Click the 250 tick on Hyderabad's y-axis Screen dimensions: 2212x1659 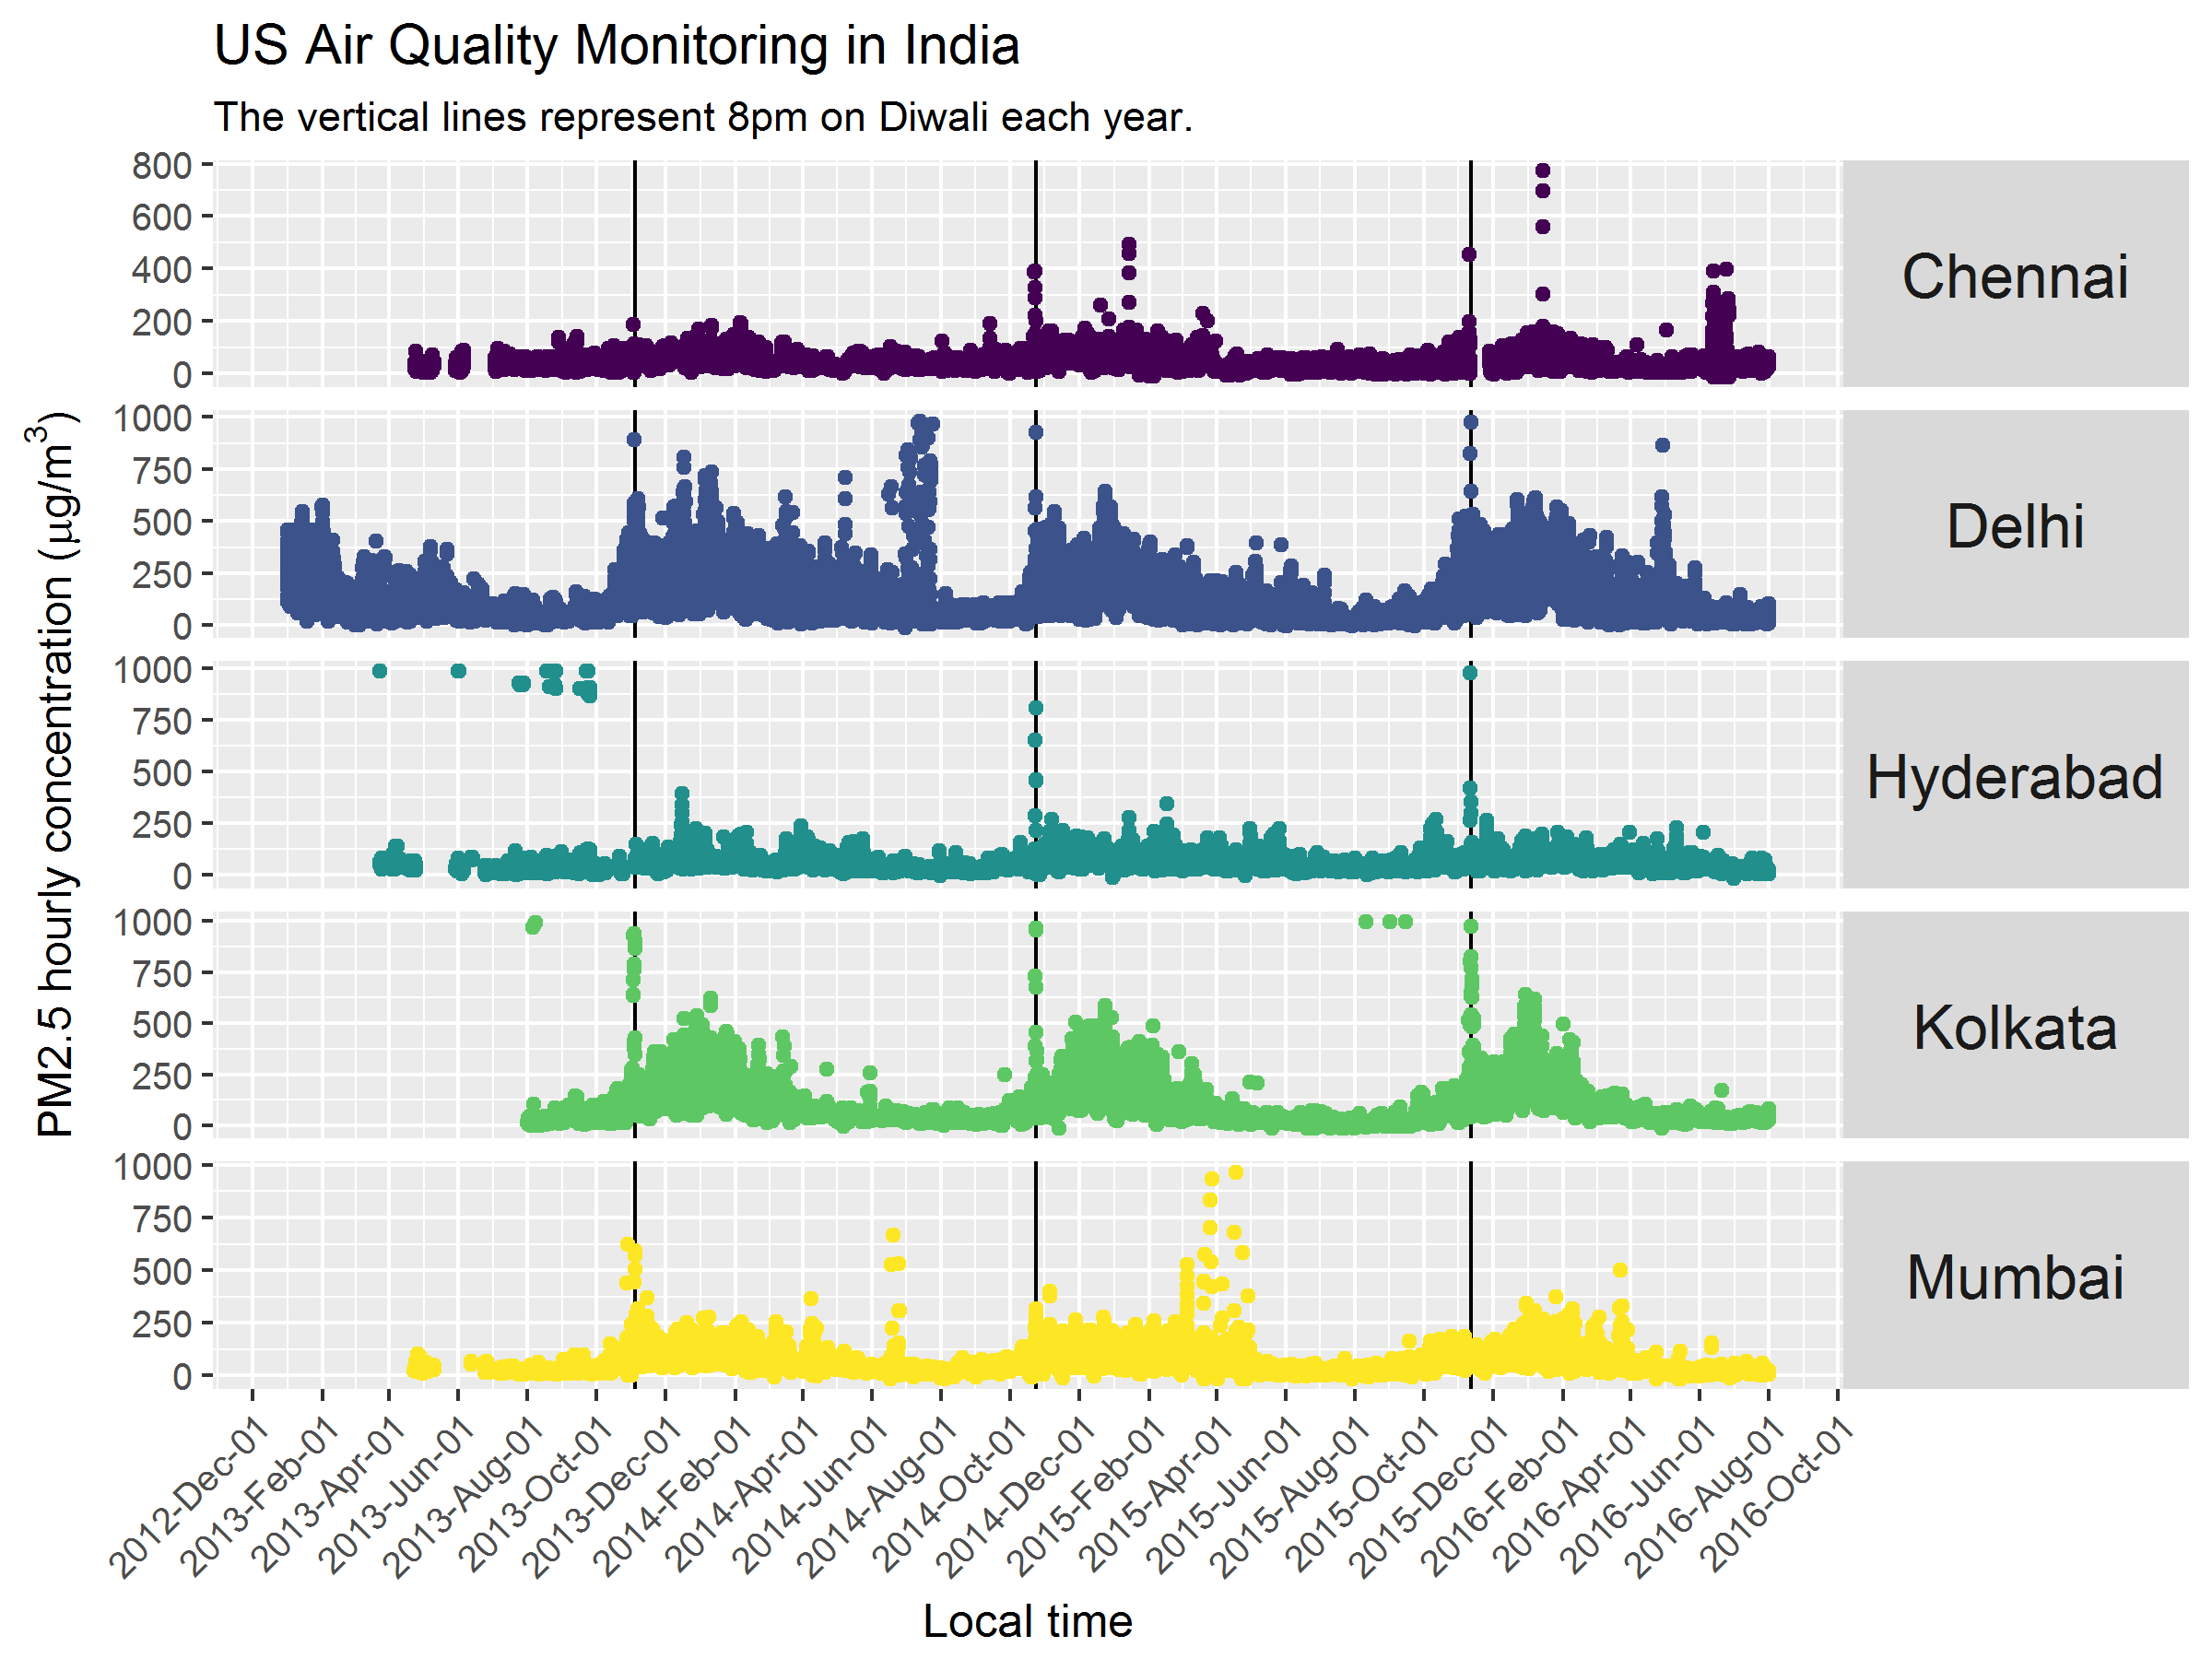162,824
